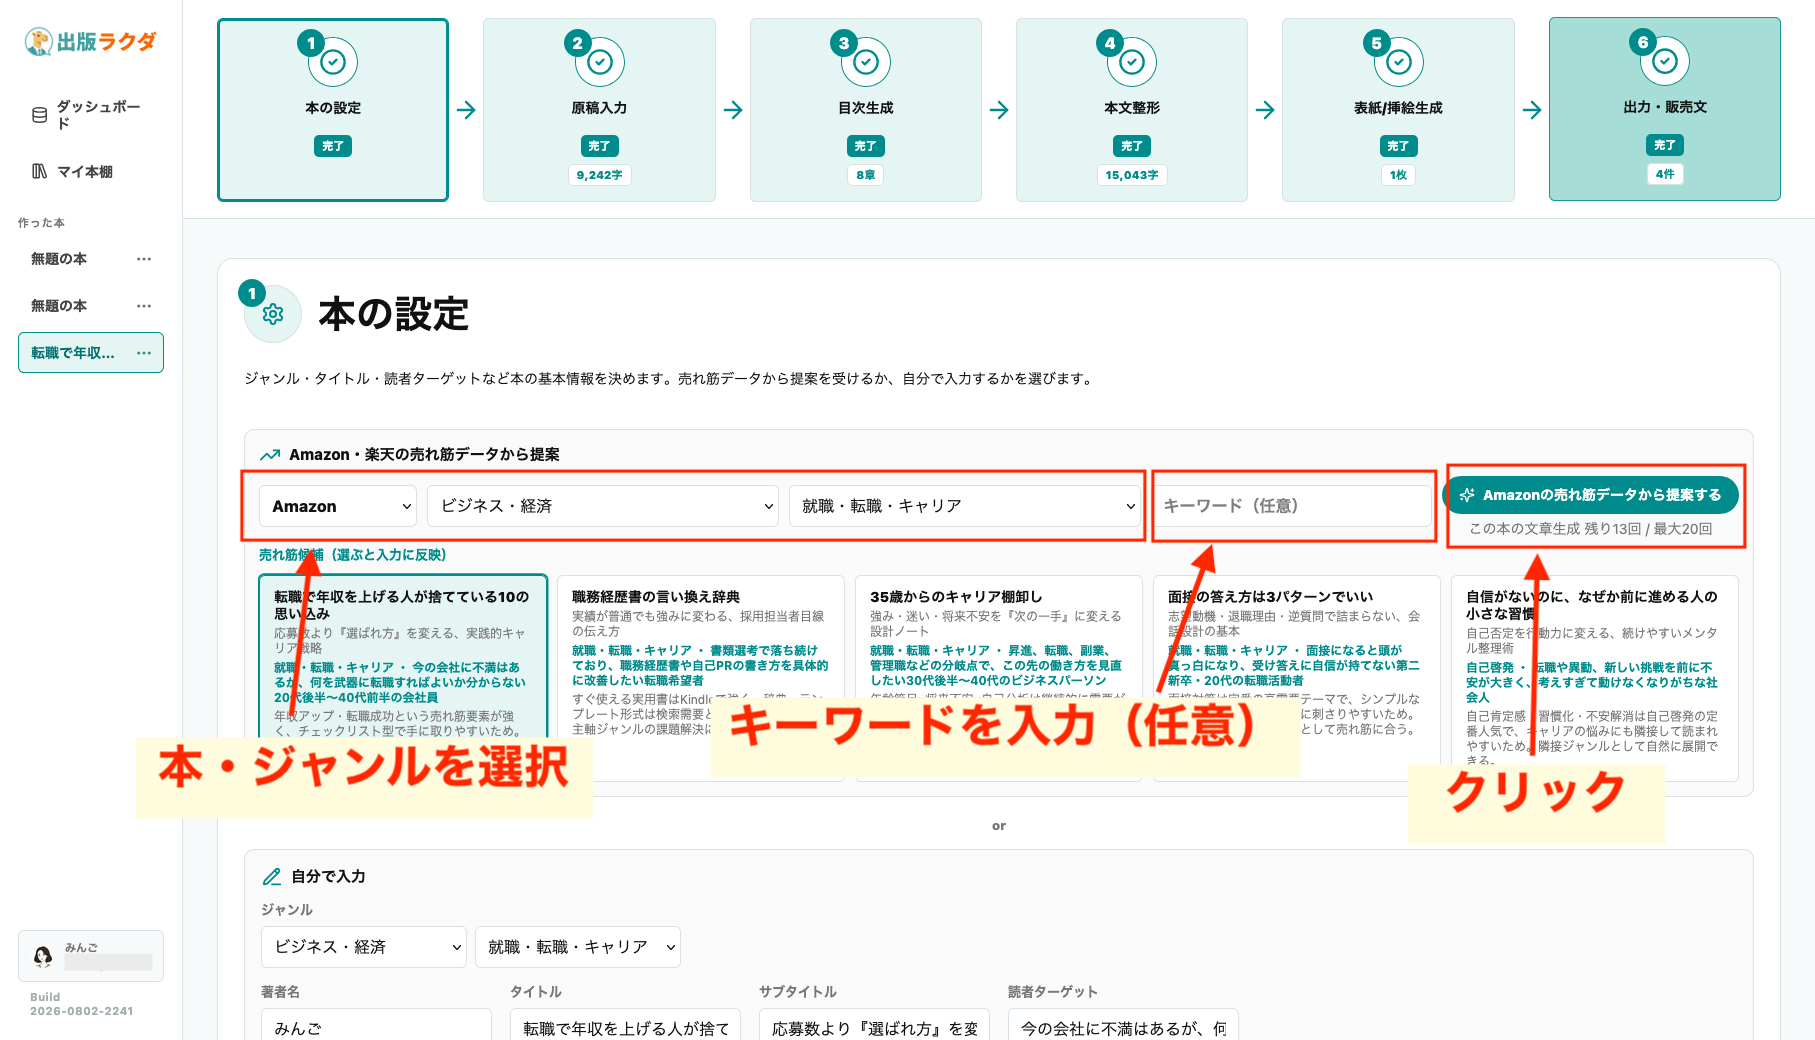Select the 職務経歴書の言い換え辞典 card
Image resolution: width=1815 pixels, height=1040 pixels.
(x=701, y=676)
